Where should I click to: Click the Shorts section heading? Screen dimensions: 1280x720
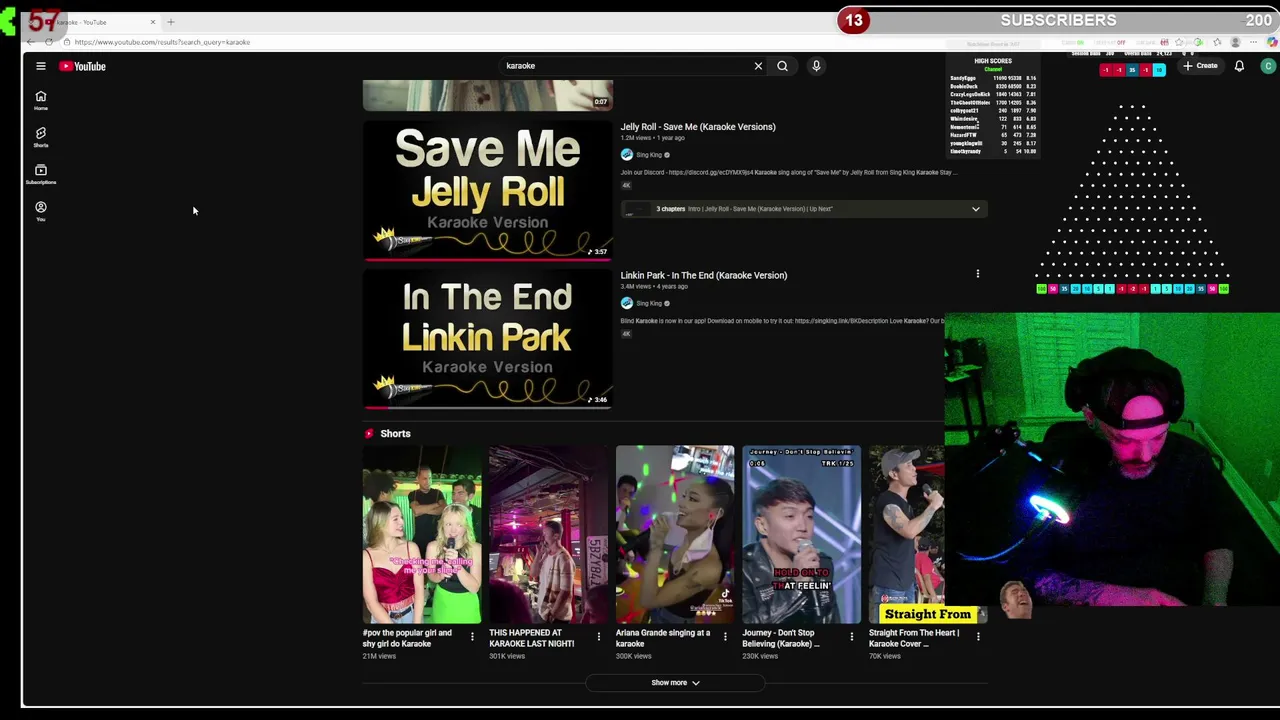[395, 434]
